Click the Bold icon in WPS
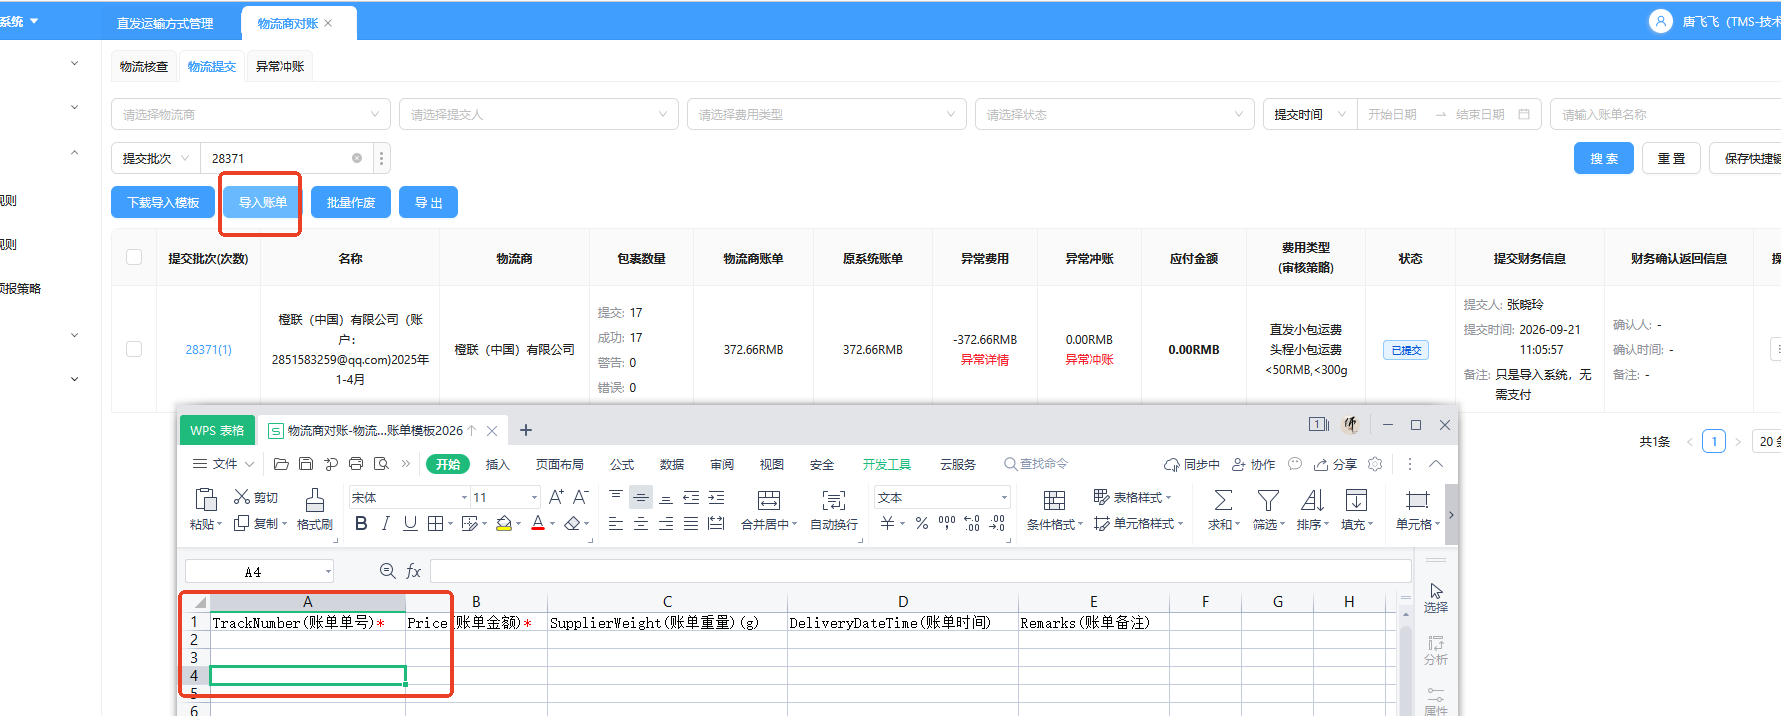Image resolution: width=1781 pixels, height=716 pixels. [361, 523]
